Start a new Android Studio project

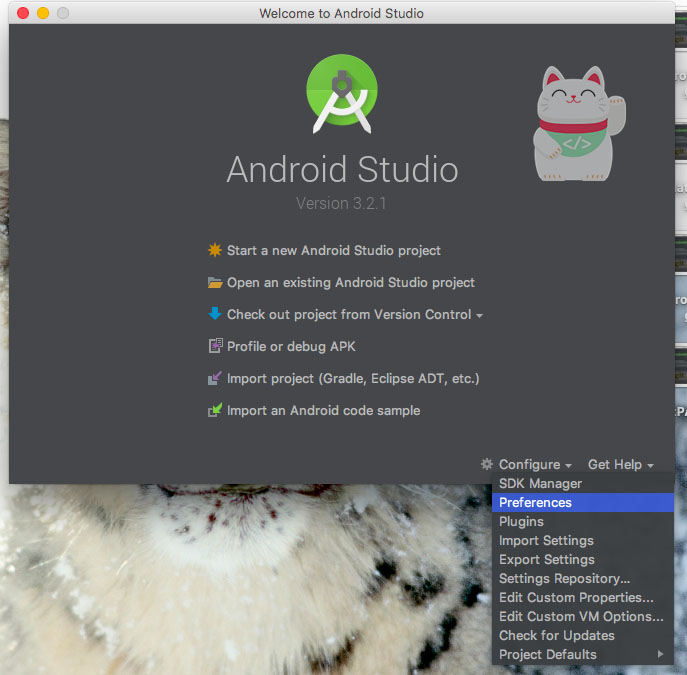tap(333, 251)
